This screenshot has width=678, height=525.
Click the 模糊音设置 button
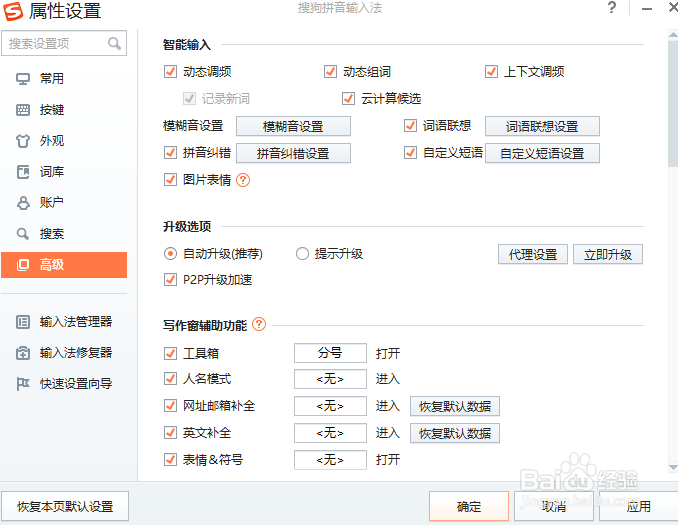click(x=293, y=126)
